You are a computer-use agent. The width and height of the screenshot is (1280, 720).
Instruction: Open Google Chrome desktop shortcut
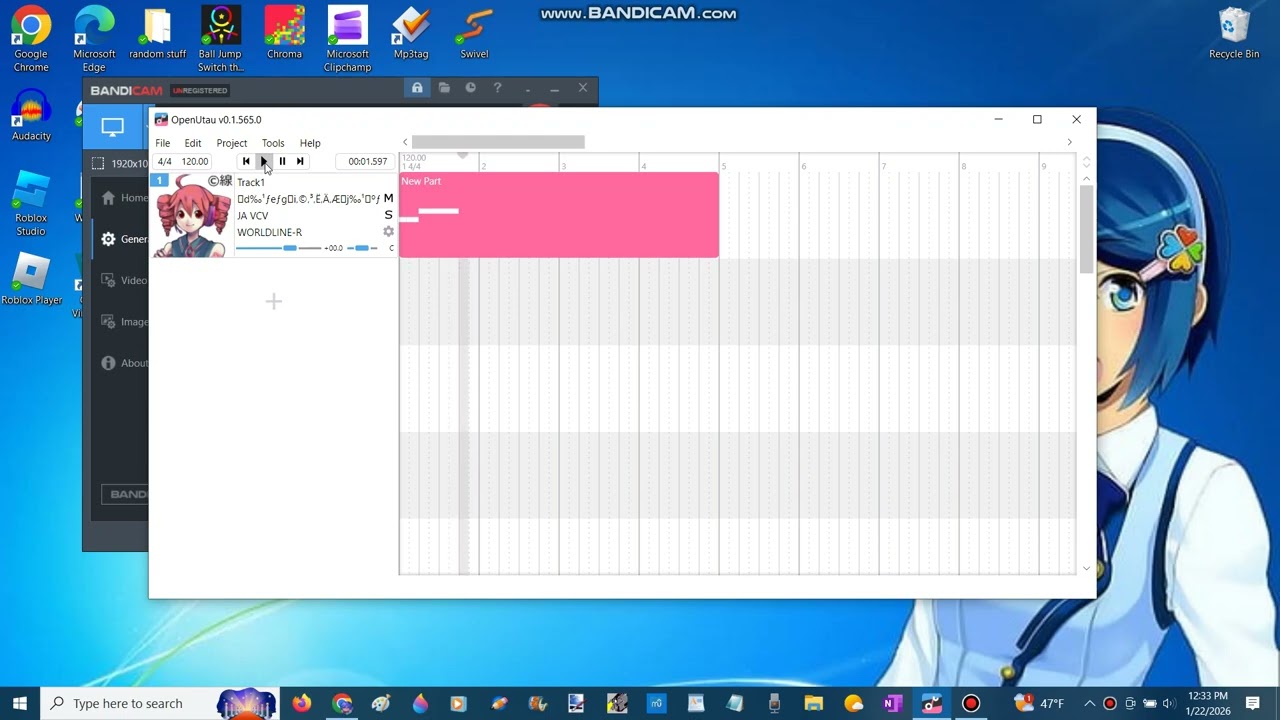31,40
